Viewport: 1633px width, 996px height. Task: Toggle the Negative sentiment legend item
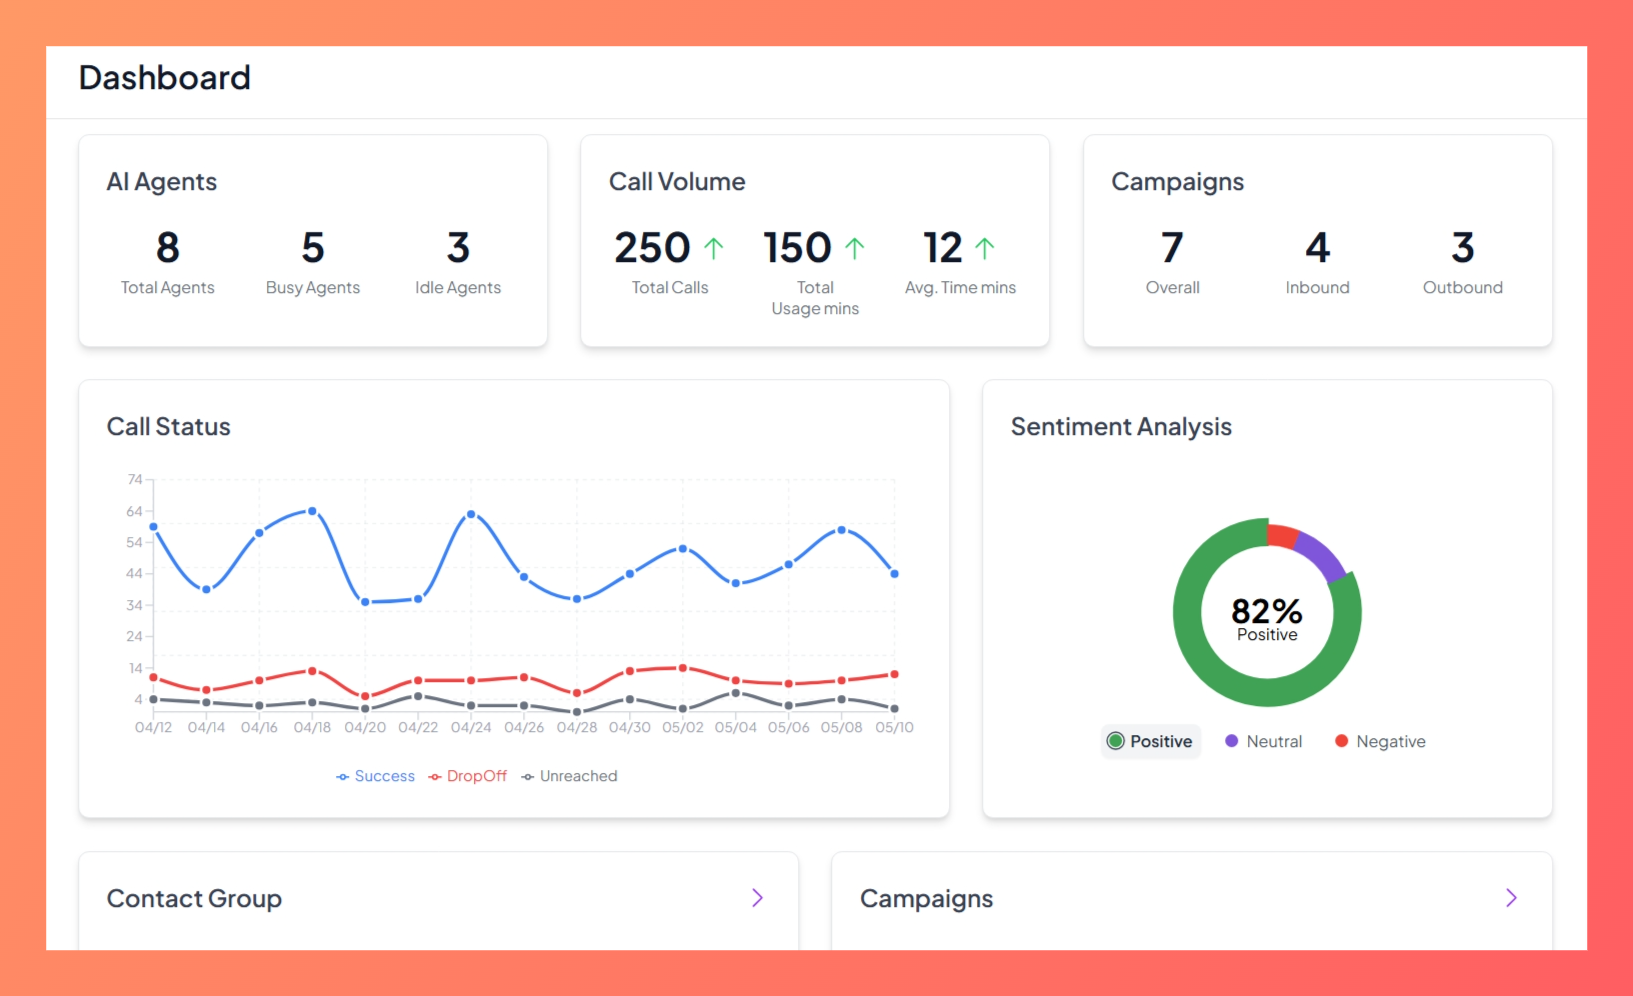click(x=1380, y=741)
